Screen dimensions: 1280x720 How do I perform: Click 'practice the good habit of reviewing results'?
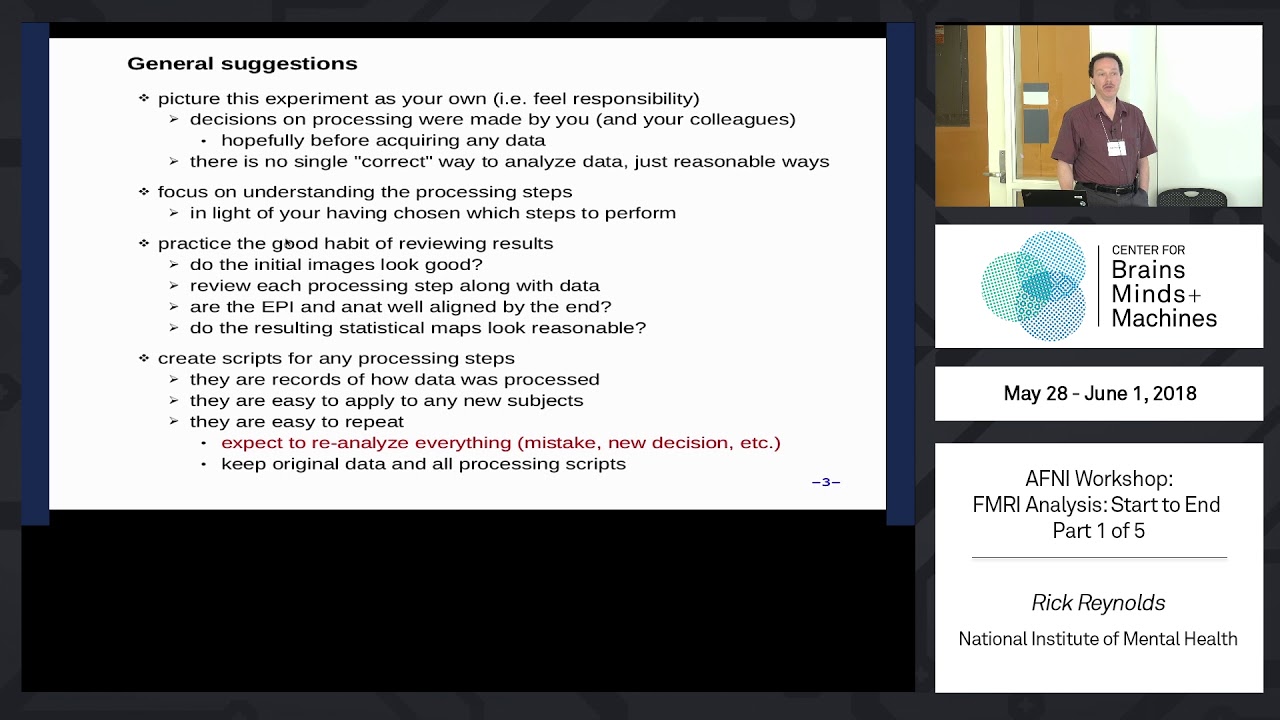[x=355, y=243]
